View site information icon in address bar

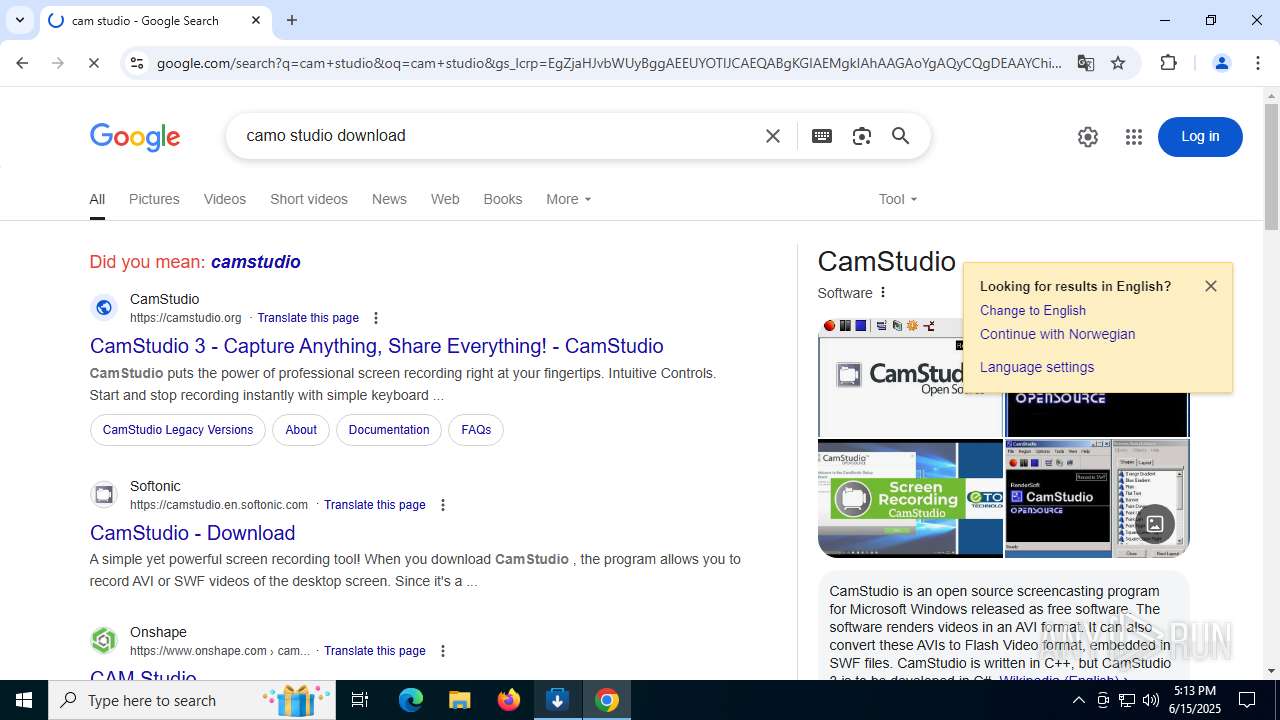(x=137, y=63)
